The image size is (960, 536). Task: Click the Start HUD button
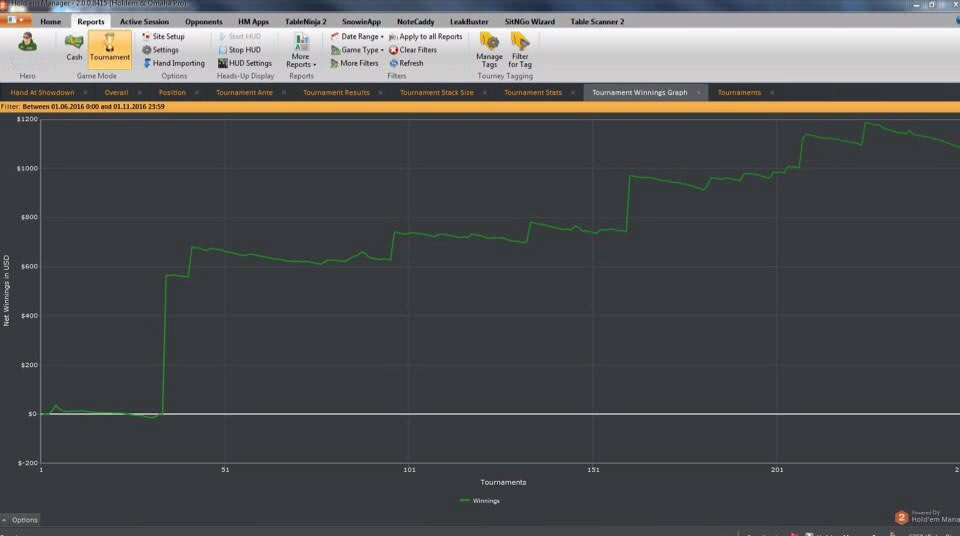click(239, 37)
